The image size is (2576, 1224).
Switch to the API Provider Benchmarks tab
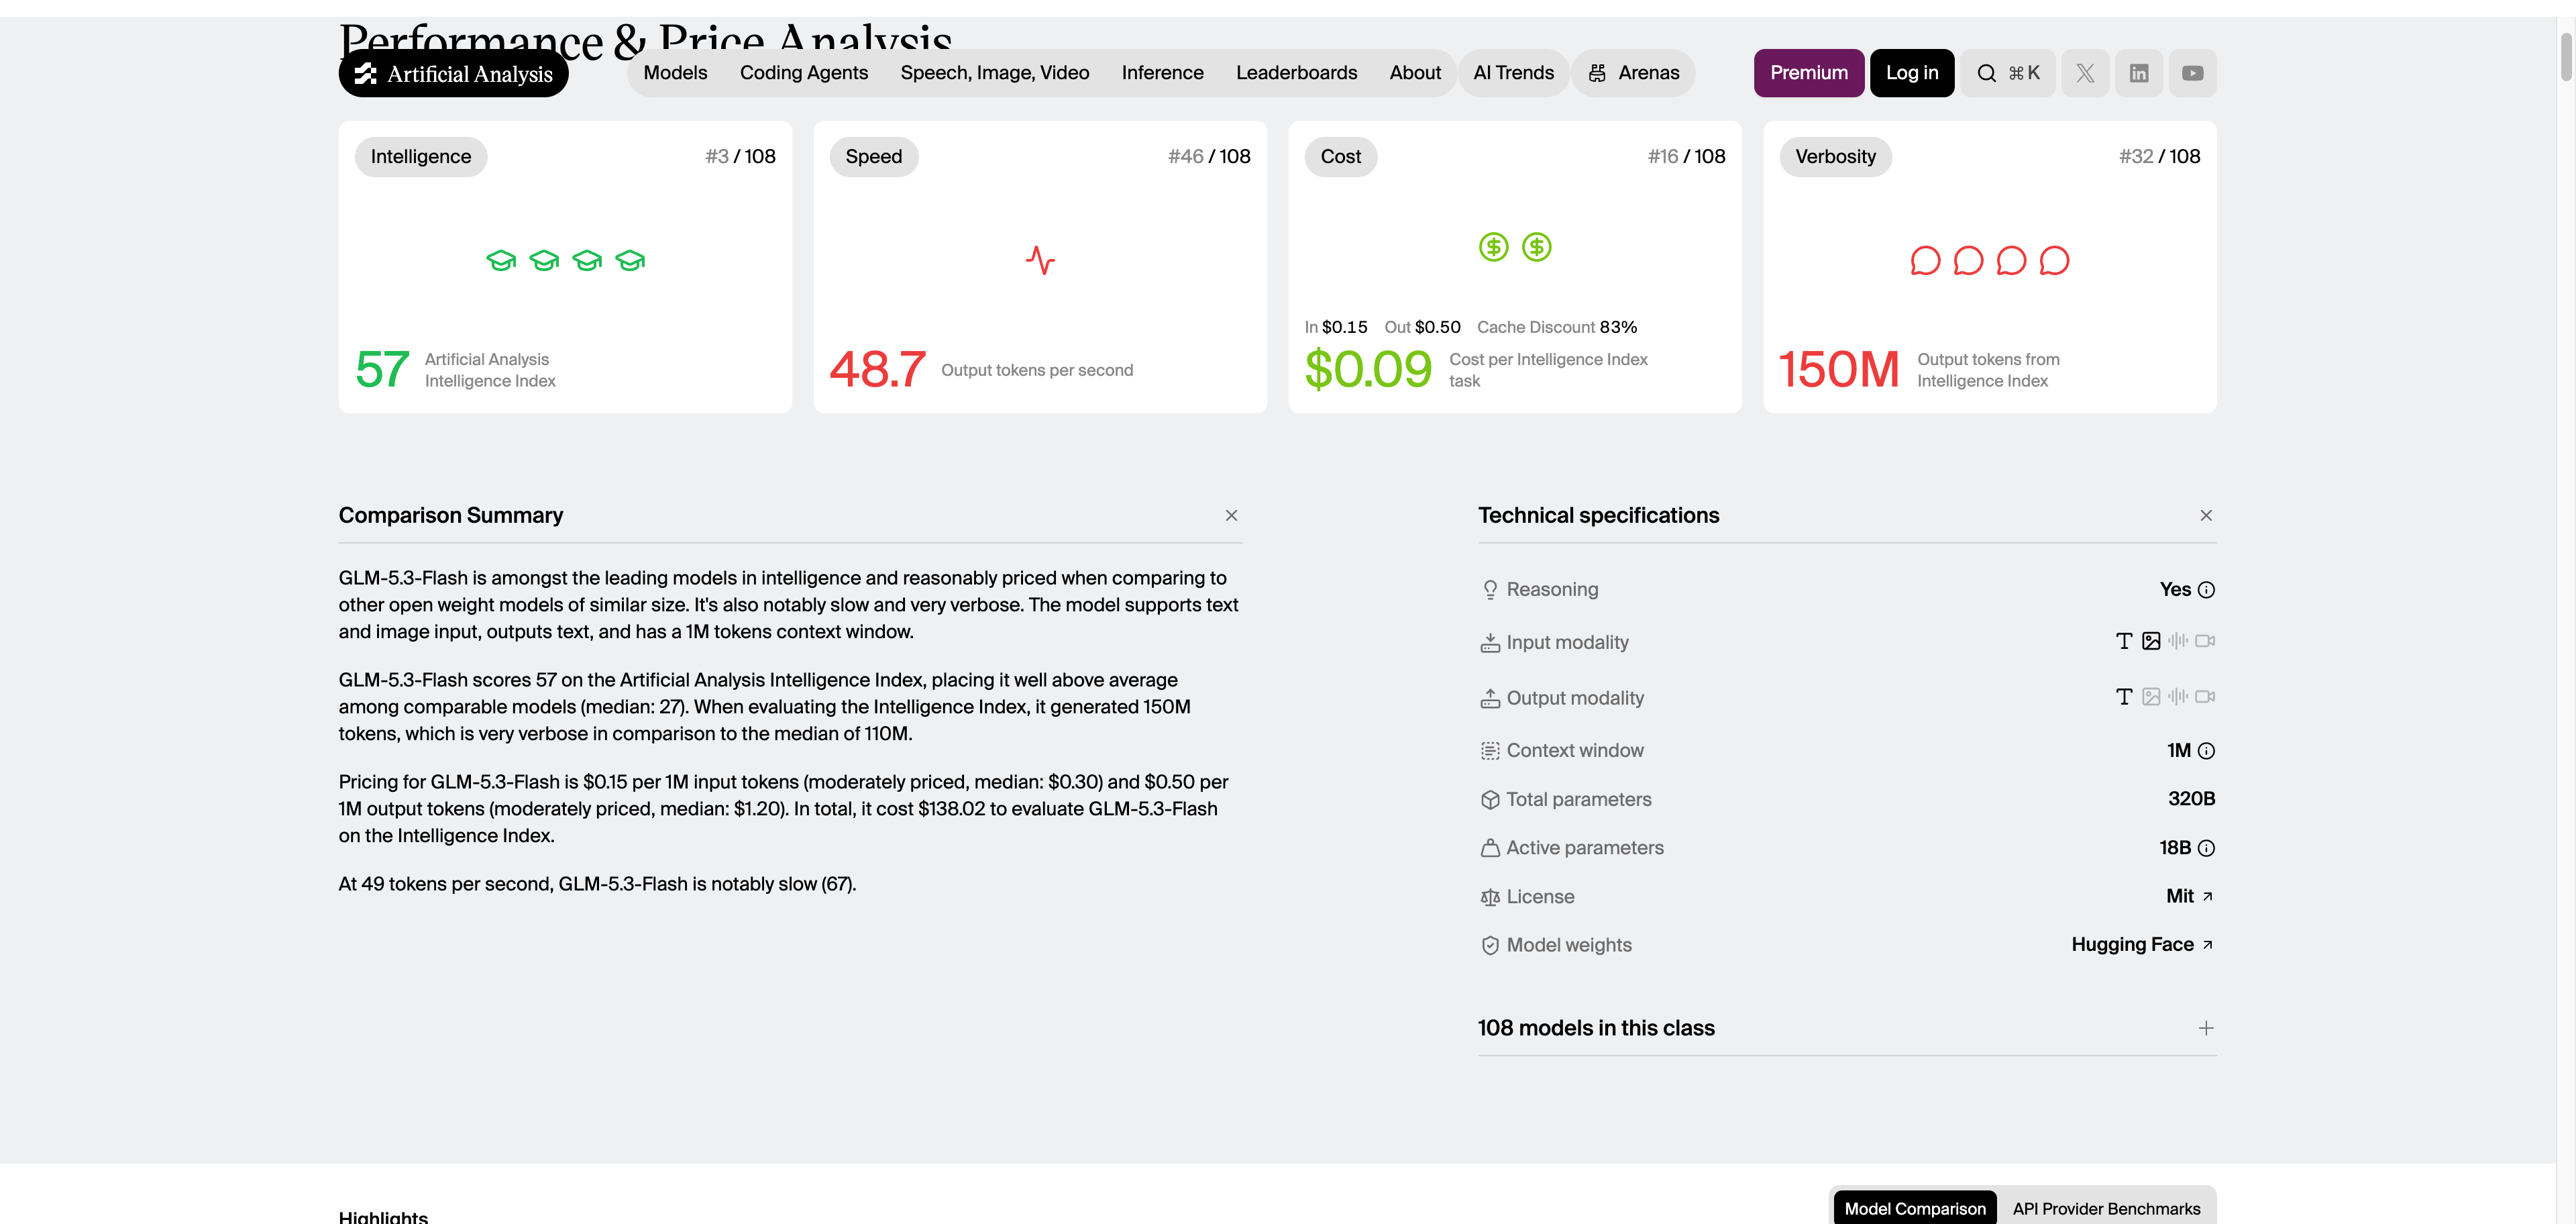(2106, 1209)
